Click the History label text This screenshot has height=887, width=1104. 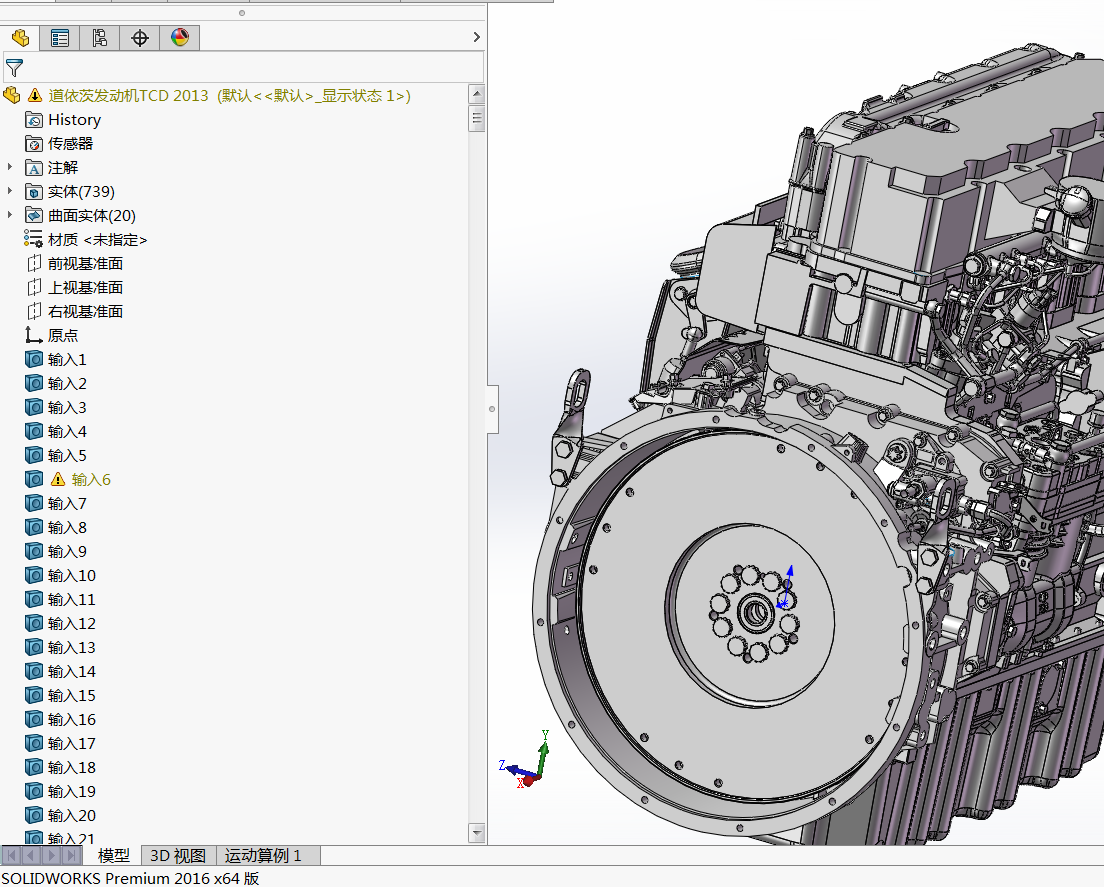click(x=75, y=120)
